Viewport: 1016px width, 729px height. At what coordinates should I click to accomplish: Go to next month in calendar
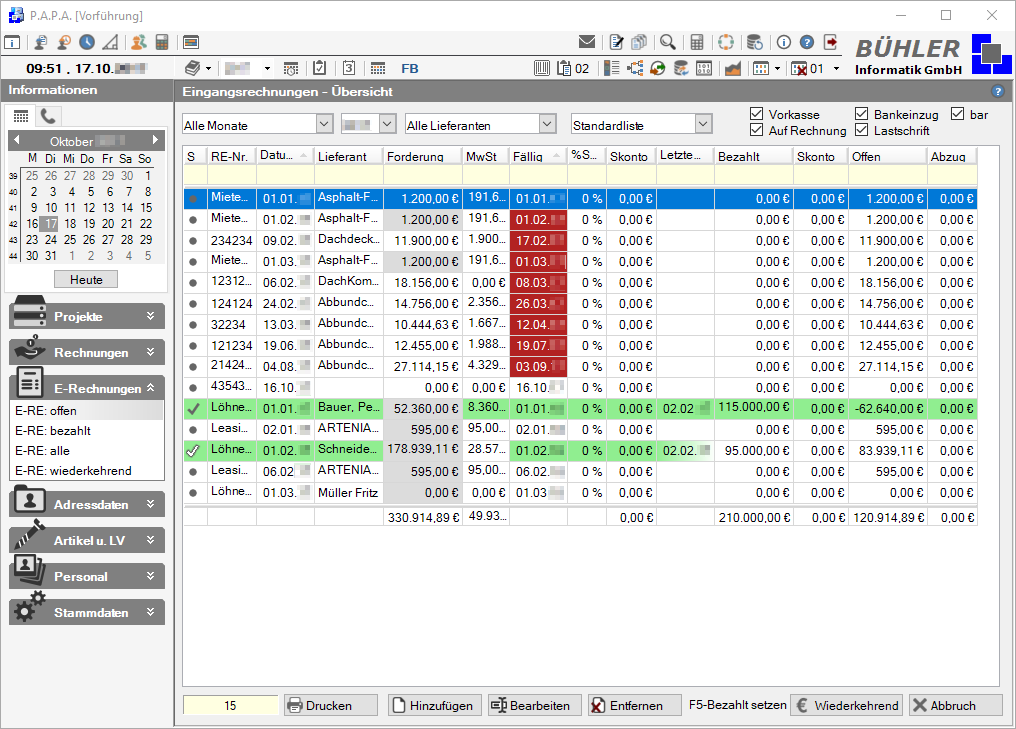155,140
